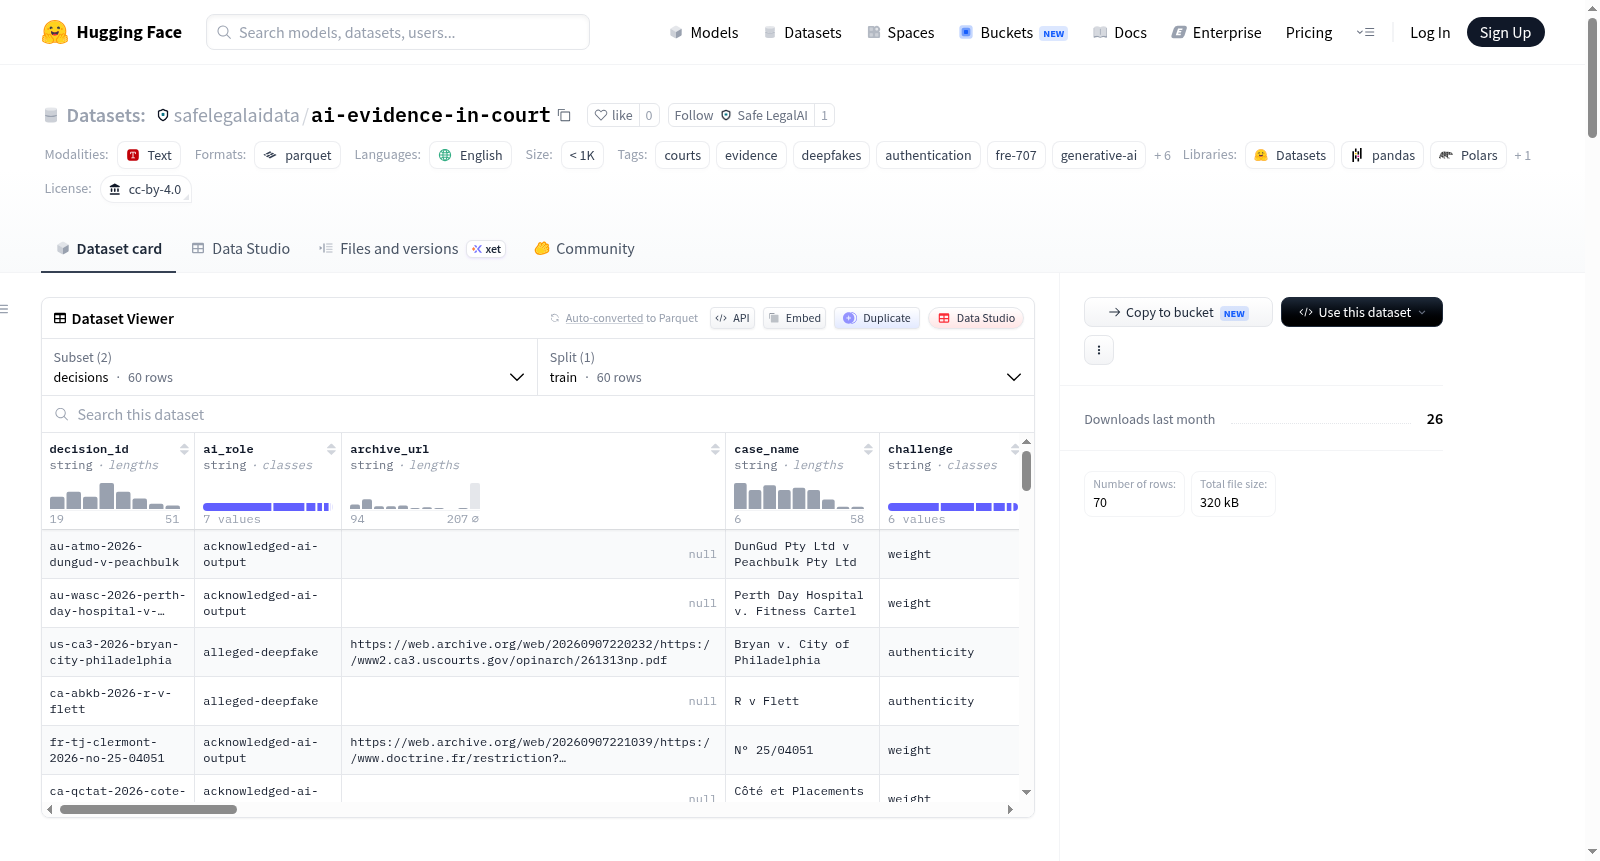Click the decision_id lengths histogram
The width and height of the screenshot is (1600, 861).
pyautogui.click(x=115, y=496)
